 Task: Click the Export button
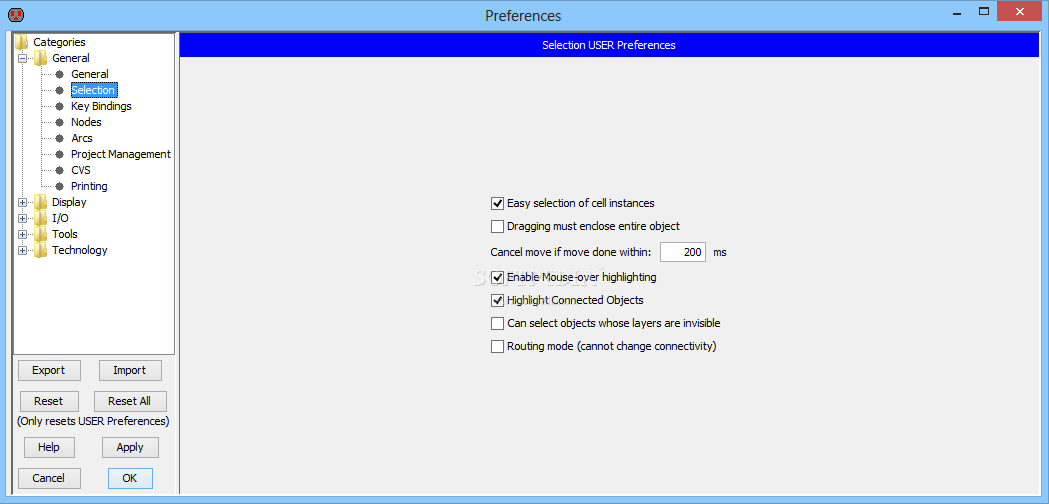click(x=49, y=370)
